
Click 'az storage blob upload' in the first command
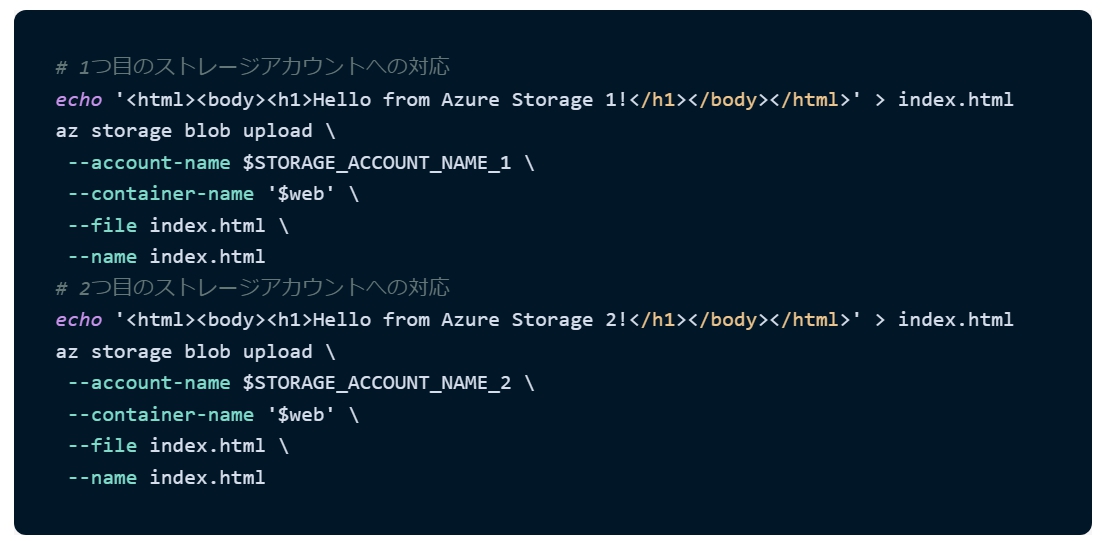coord(184,131)
